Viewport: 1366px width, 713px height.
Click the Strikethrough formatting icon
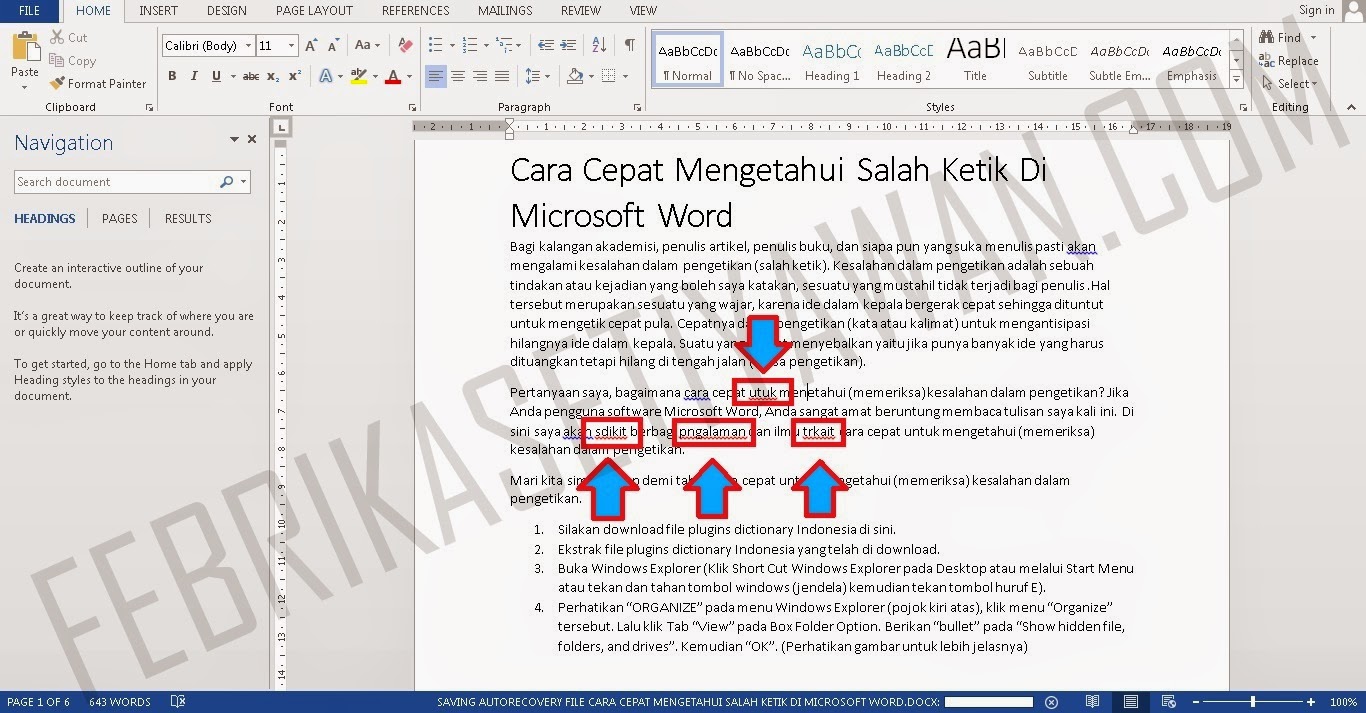(x=252, y=76)
